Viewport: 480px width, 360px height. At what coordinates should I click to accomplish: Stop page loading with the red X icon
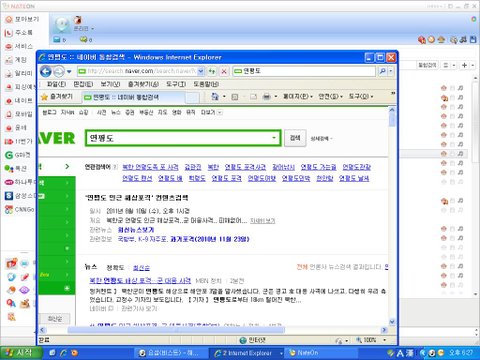(x=224, y=71)
